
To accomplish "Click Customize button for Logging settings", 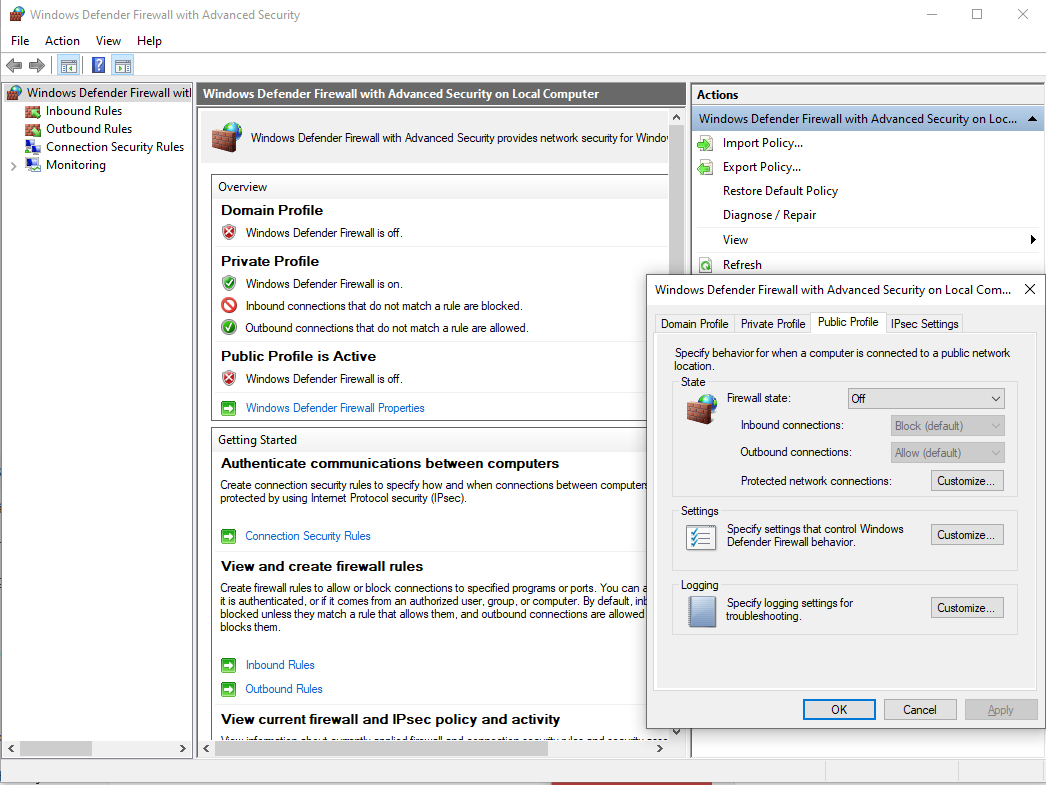I will coord(966,608).
